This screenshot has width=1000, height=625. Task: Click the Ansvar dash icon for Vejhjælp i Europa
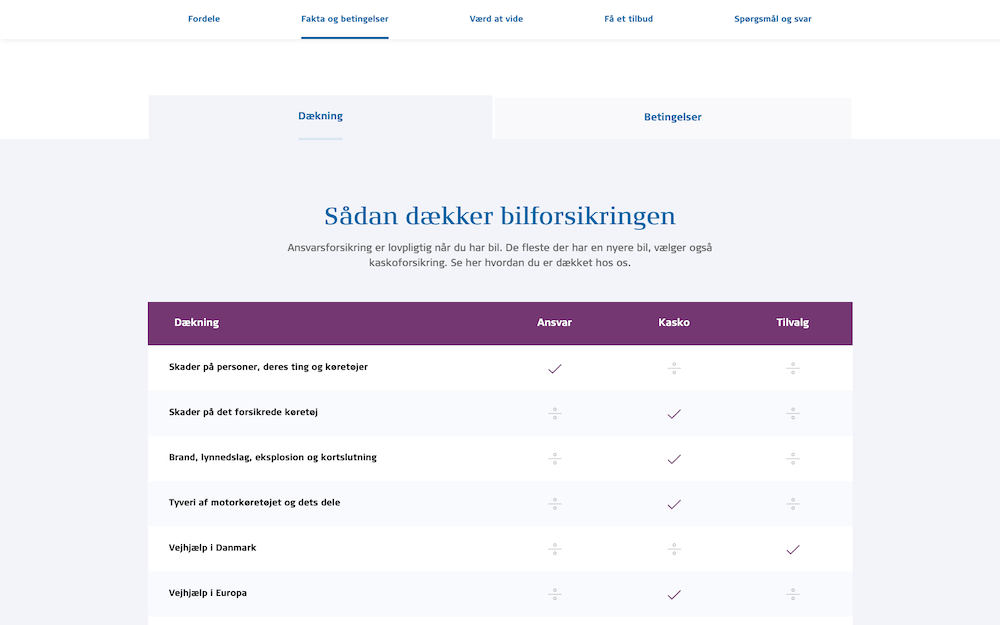tap(555, 594)
